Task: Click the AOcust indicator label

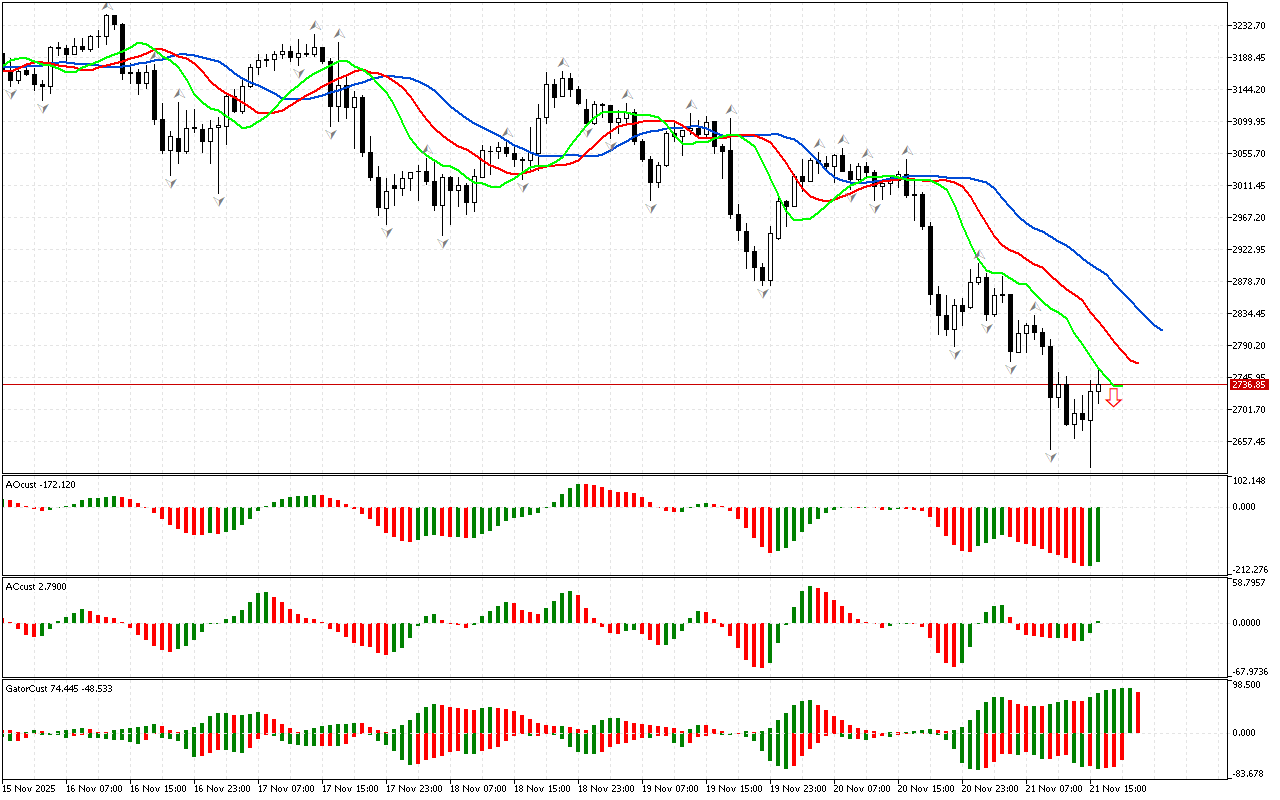Action: click(40, 484)
